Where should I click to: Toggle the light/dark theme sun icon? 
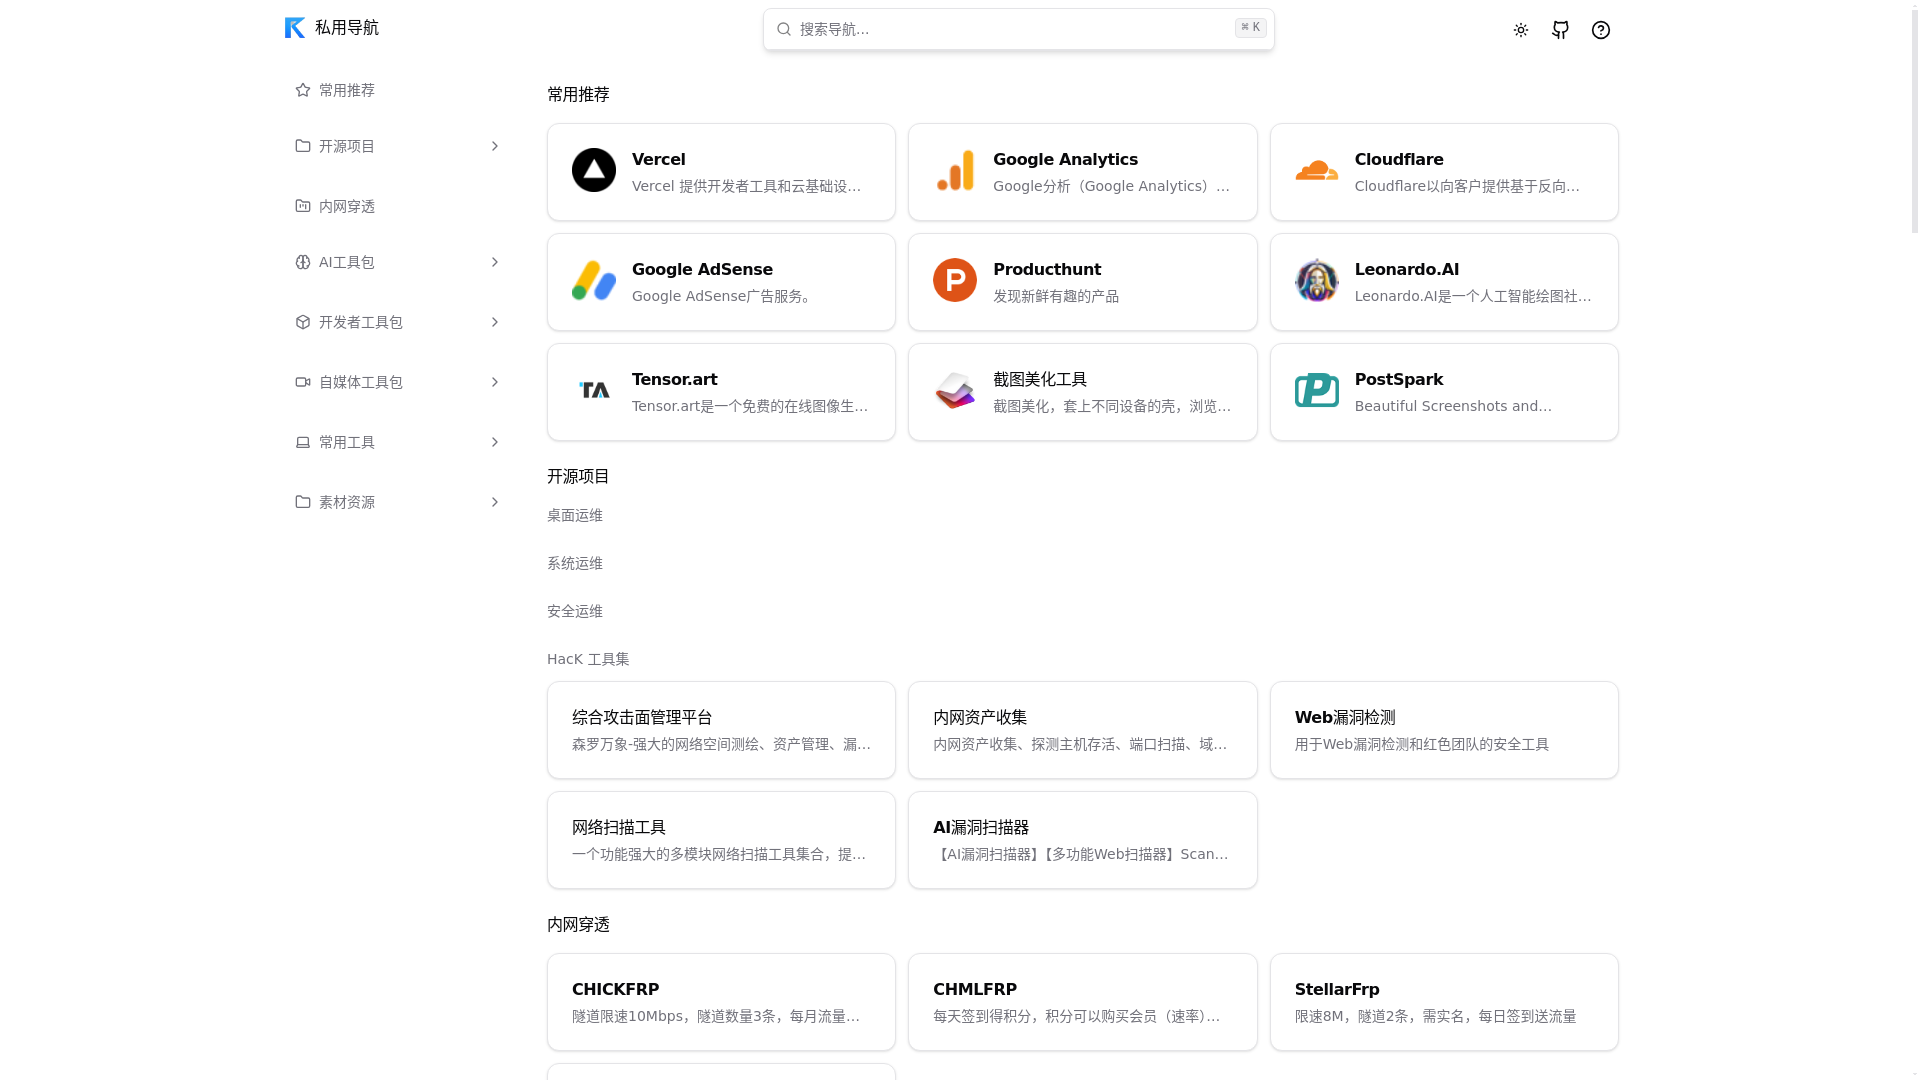pos(1520,30)
